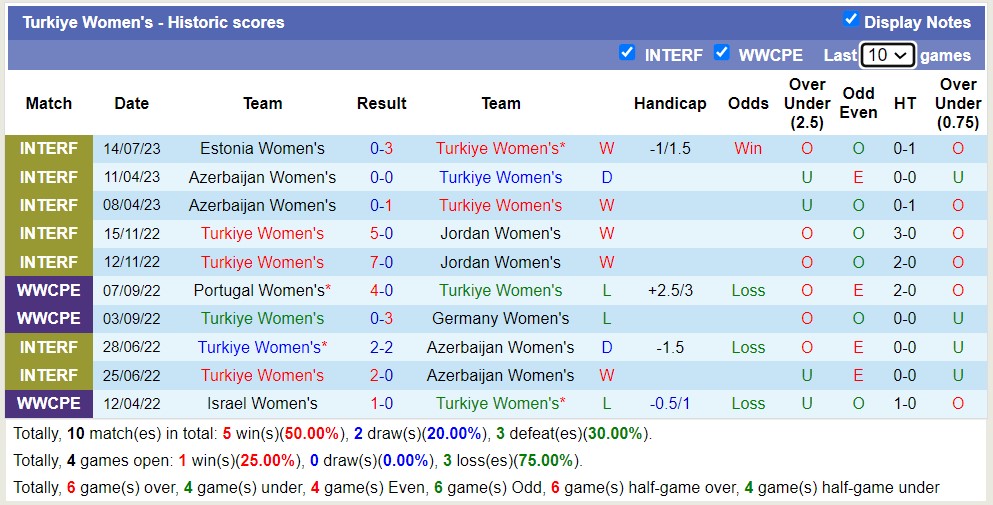The width and height of the screenshot is (993, 505).
Task: Open Israel Women's team link
Action: point(262,403)
